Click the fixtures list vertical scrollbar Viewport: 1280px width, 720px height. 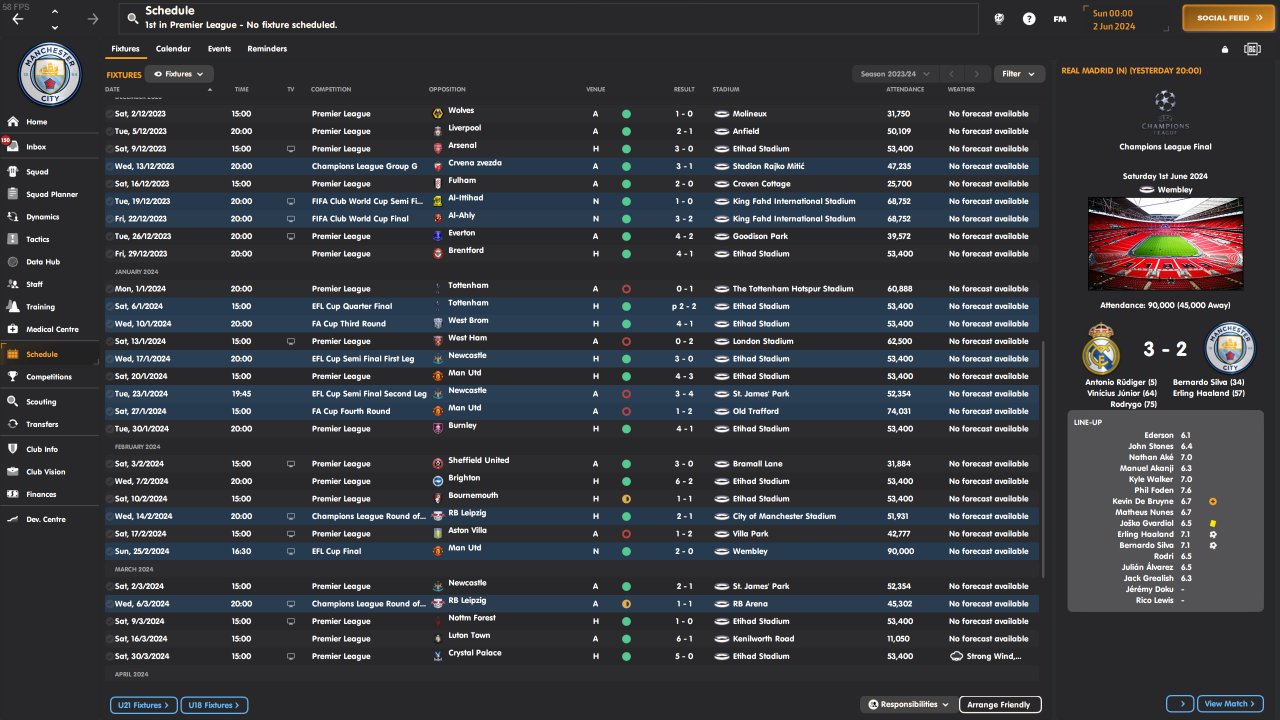click(1043, 460)
